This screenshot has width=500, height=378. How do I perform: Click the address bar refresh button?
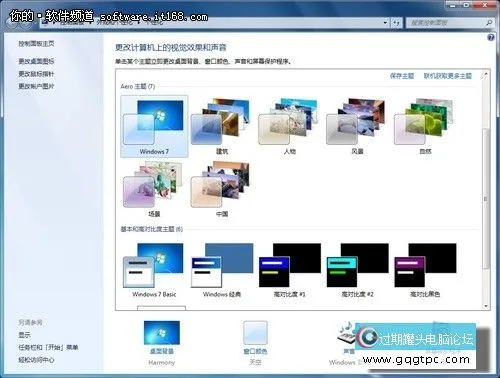[396, 23]
